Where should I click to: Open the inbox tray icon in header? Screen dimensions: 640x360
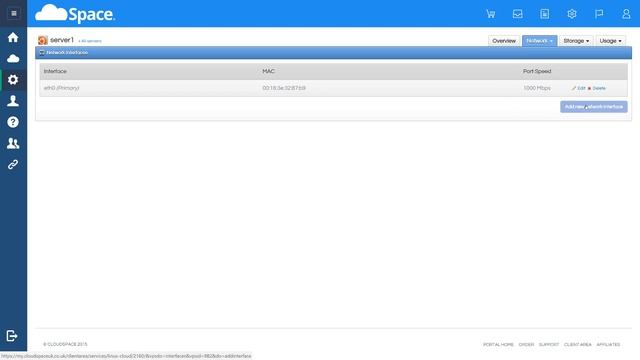518,14
